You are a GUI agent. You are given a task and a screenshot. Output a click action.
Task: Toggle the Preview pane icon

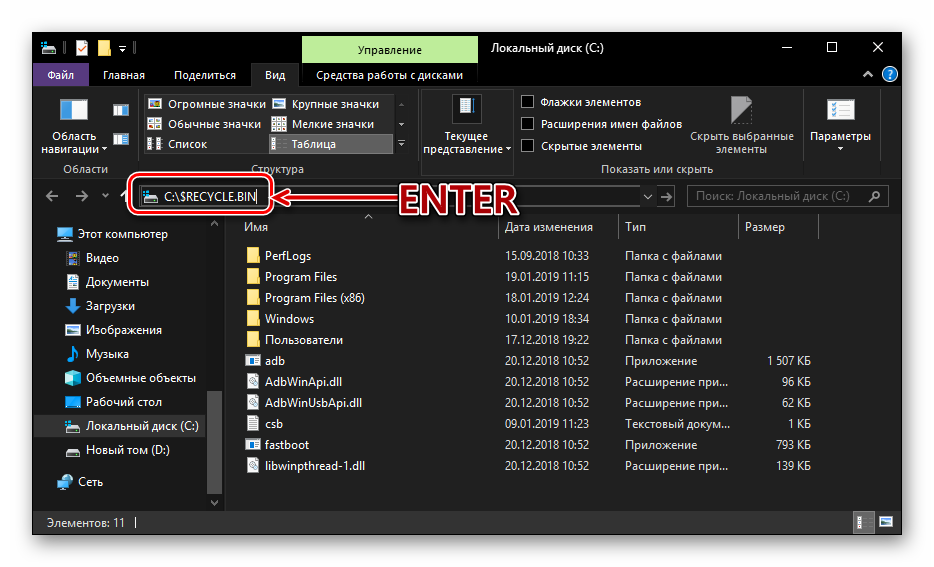121,110
